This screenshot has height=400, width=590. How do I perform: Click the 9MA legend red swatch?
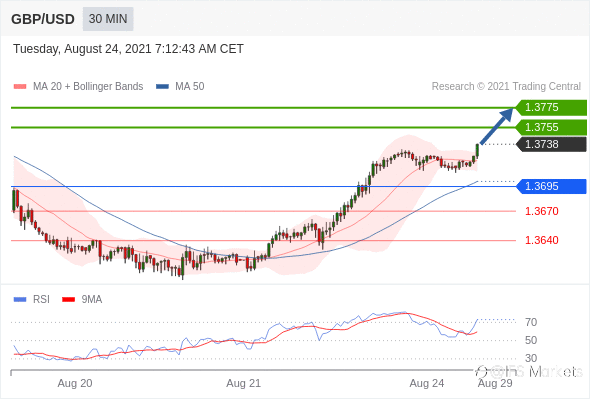[68, 300]
